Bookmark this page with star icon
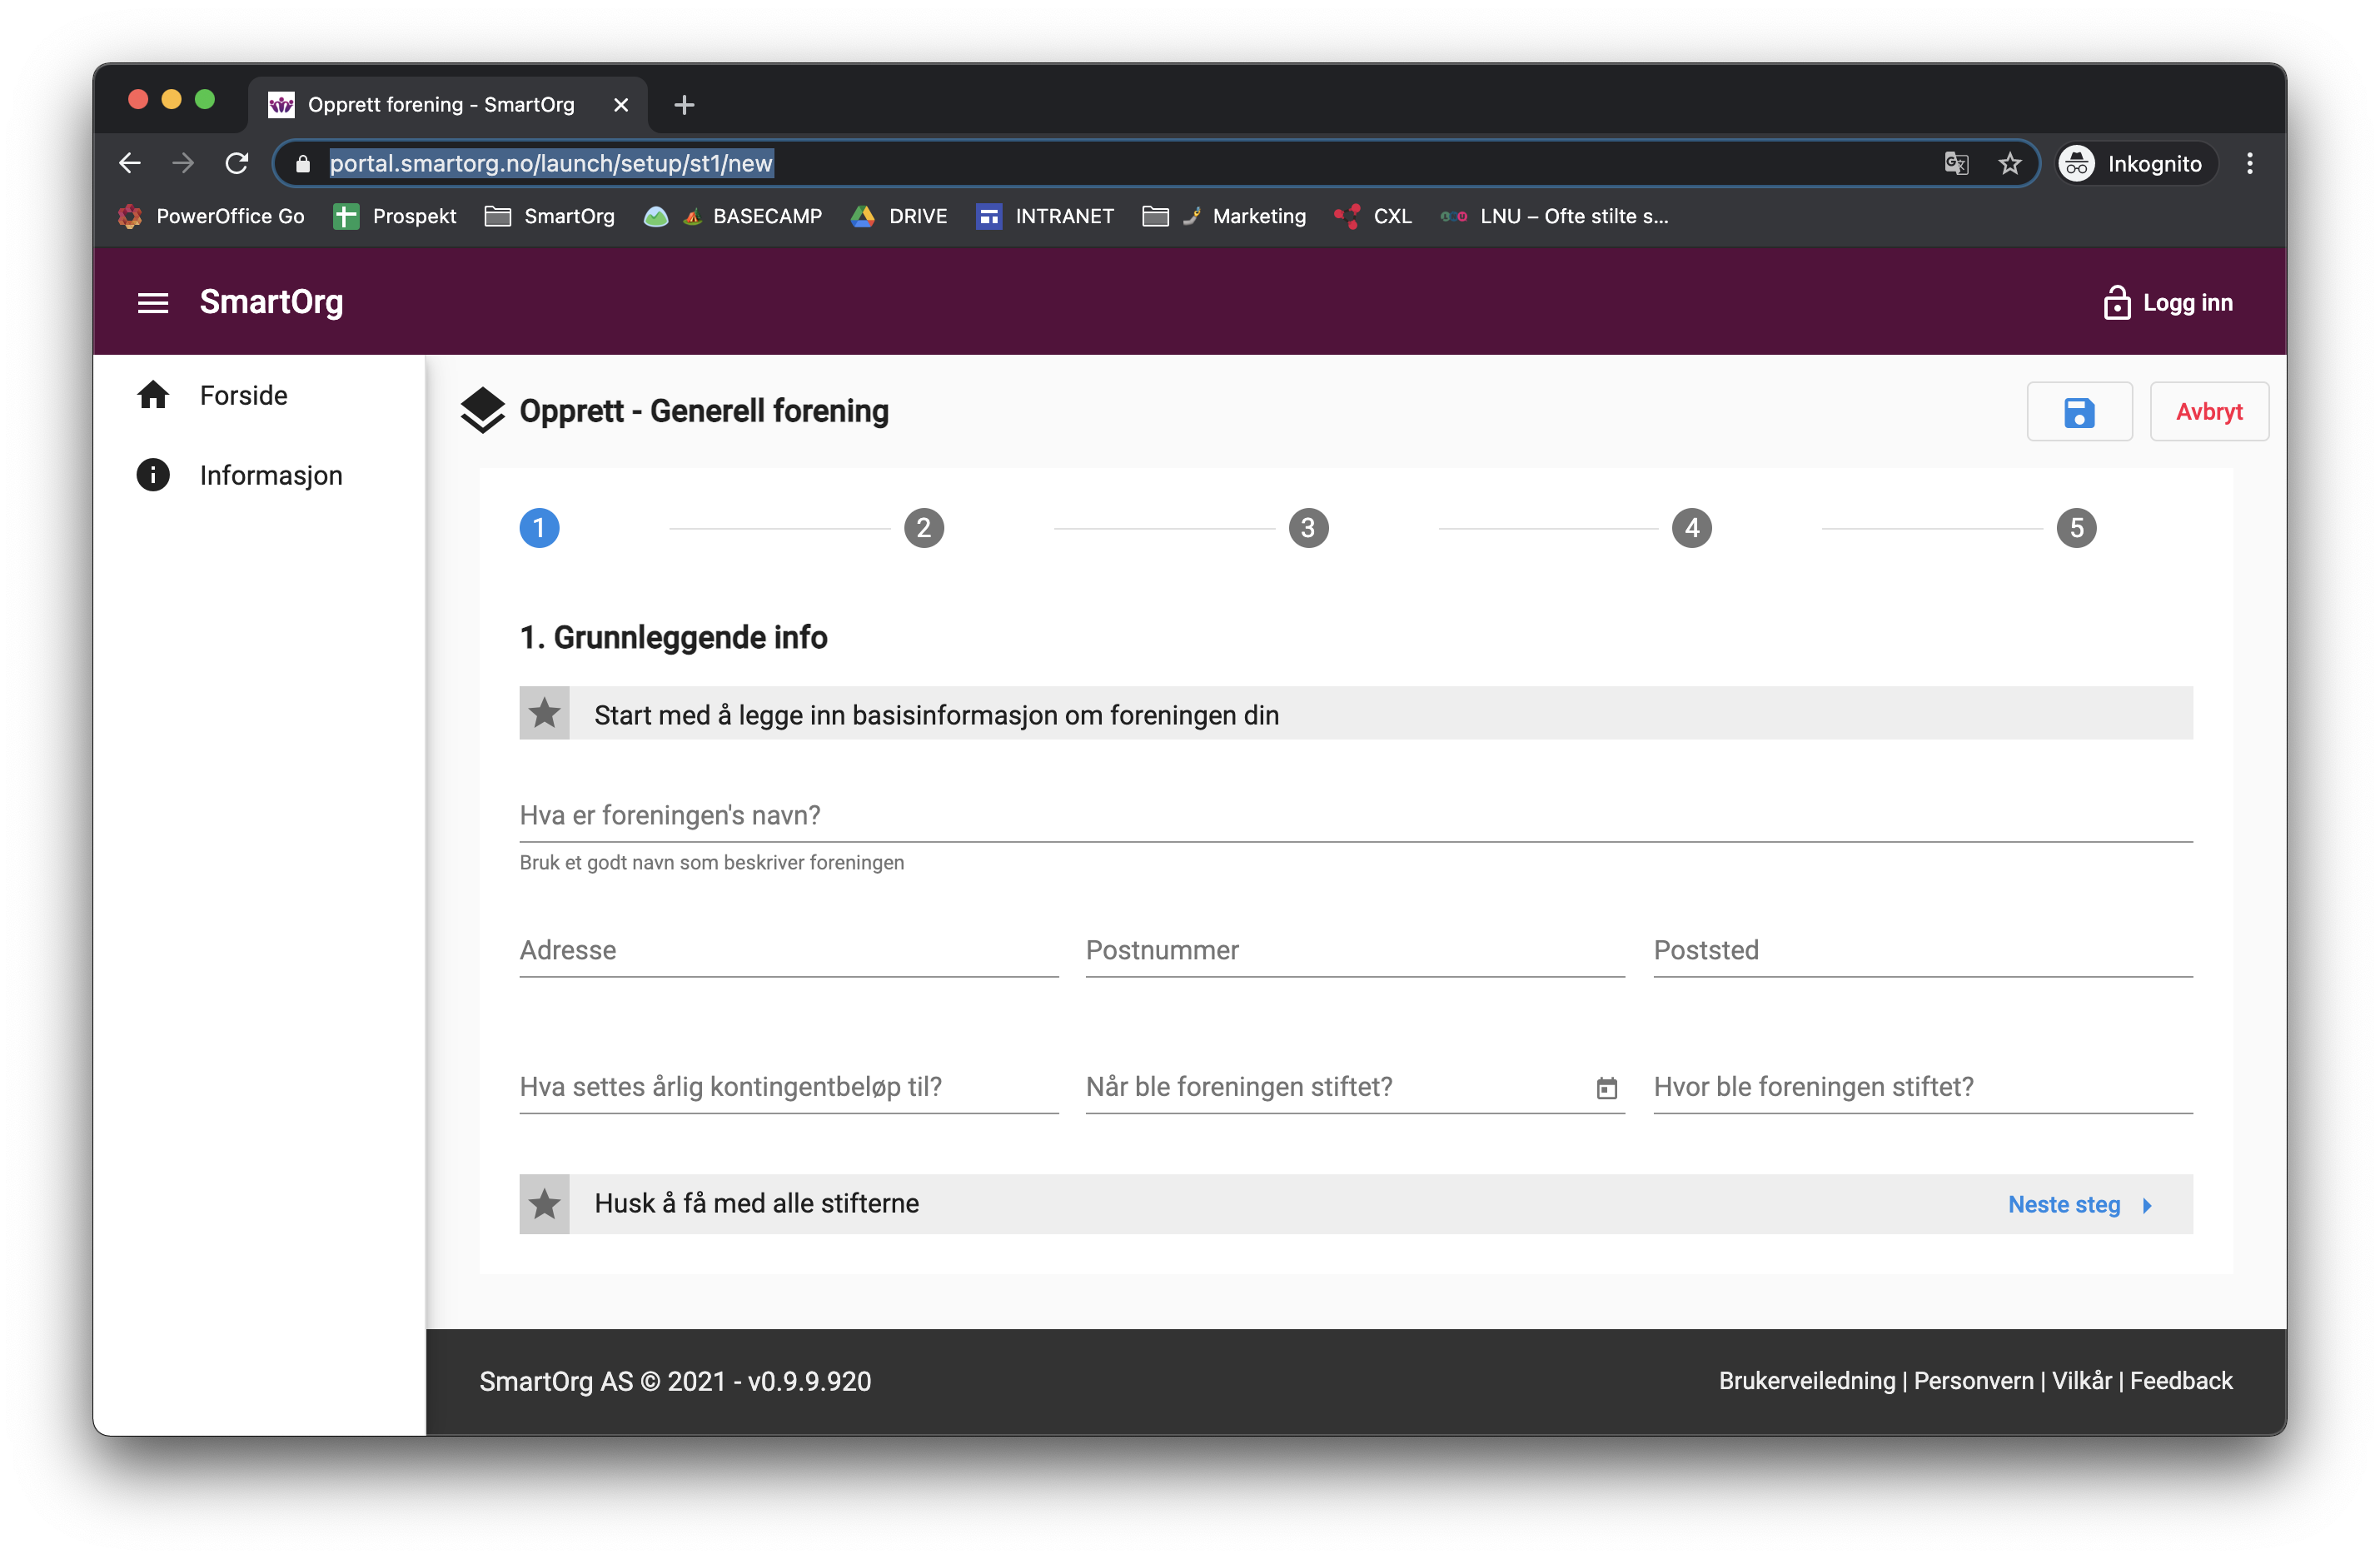The image size is (2380, 1559). (2010, 163)
